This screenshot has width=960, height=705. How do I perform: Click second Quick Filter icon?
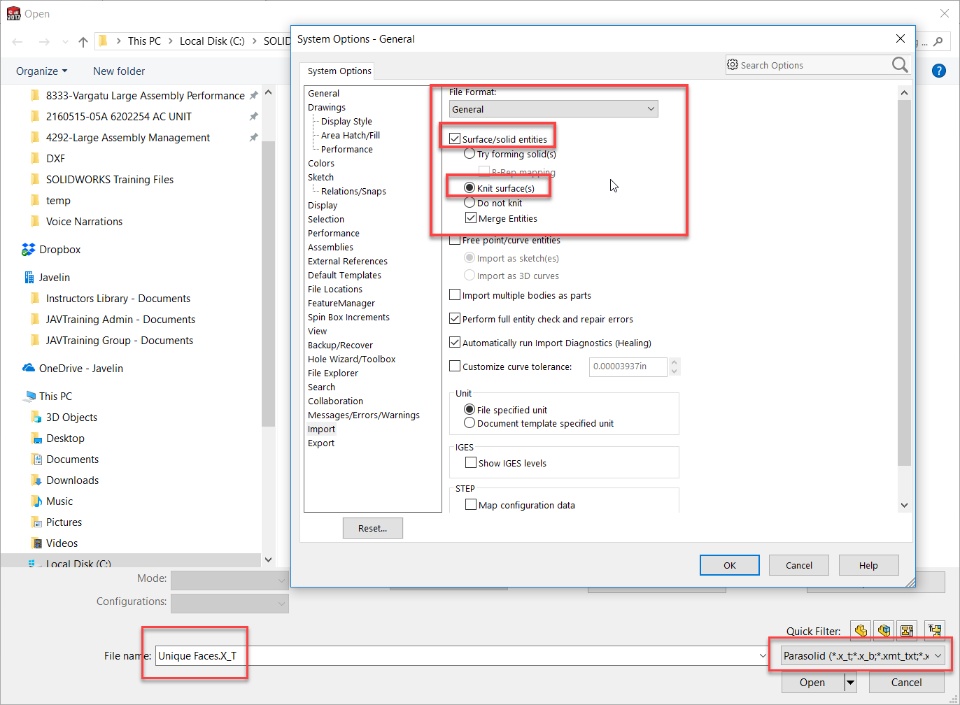click(883, 630)
